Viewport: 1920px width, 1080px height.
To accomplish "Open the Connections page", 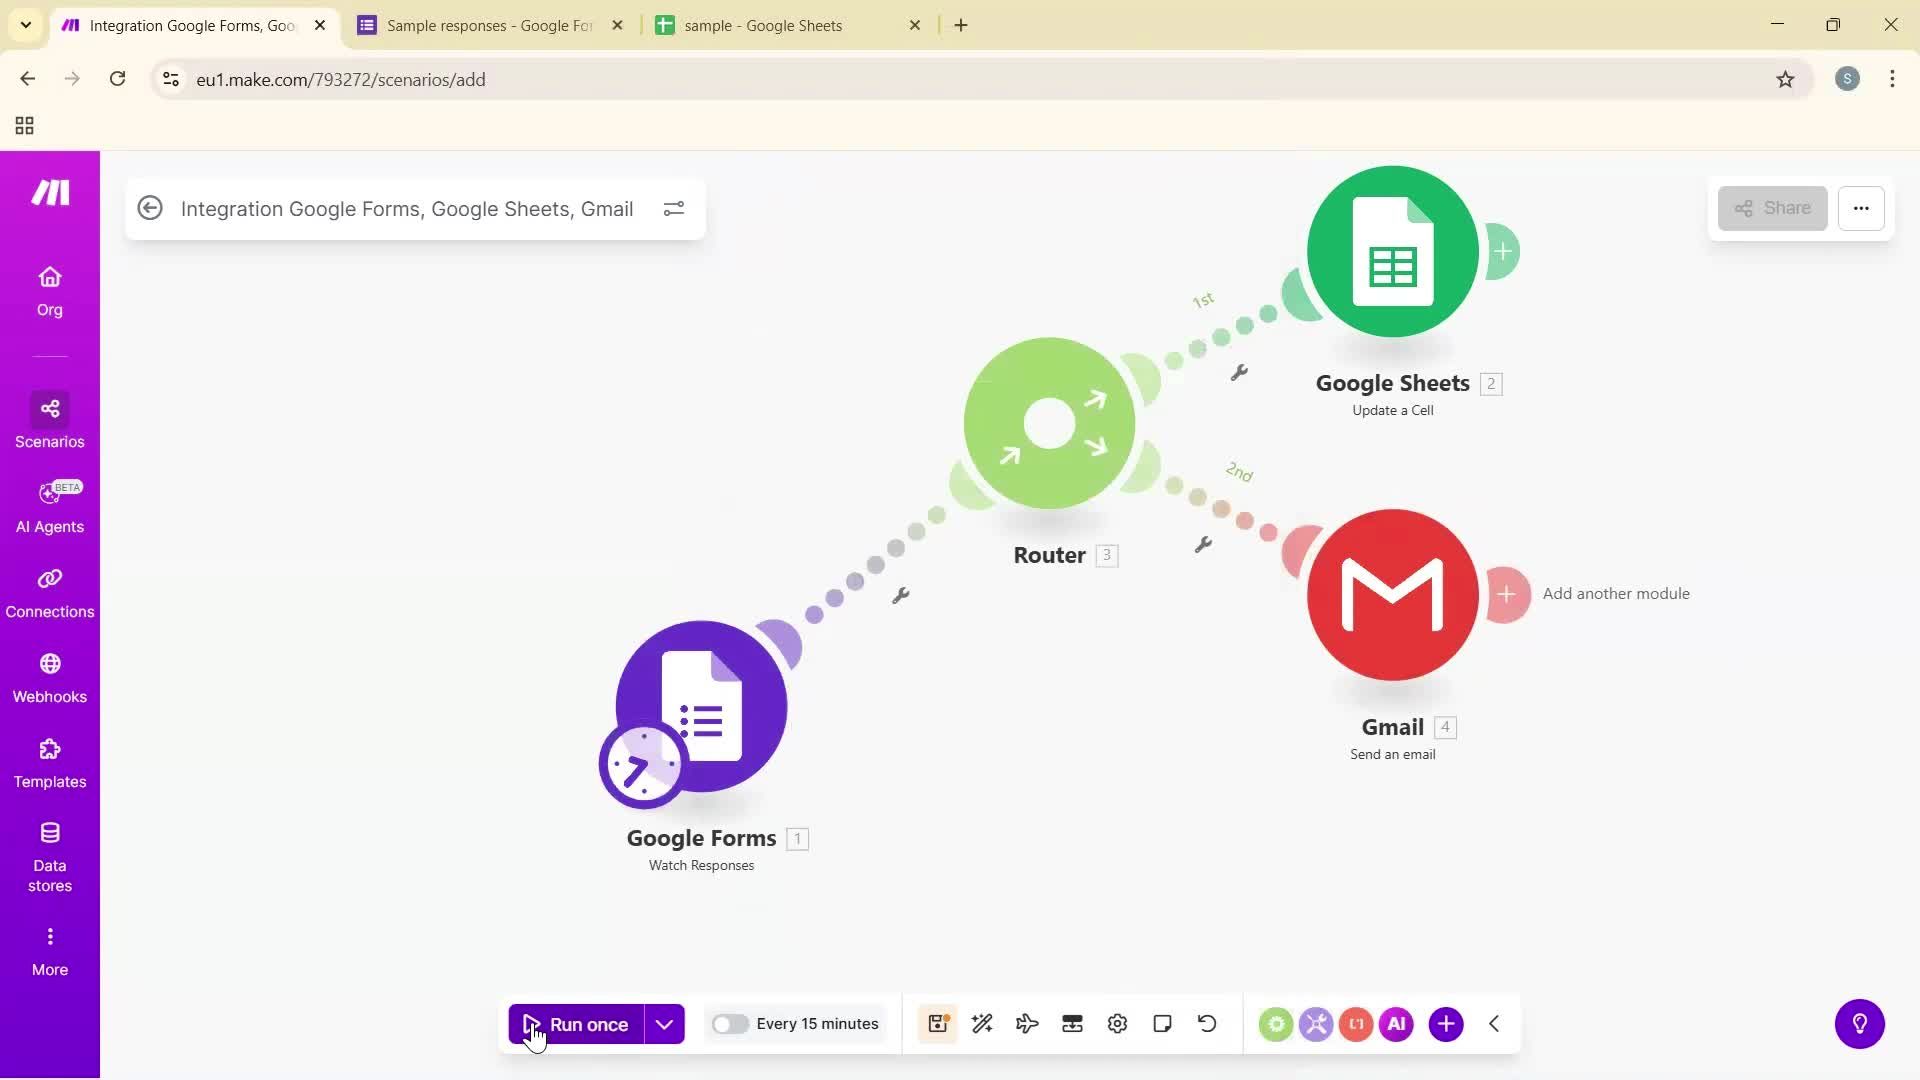I will pyautogui.click(x=49, y=592).
